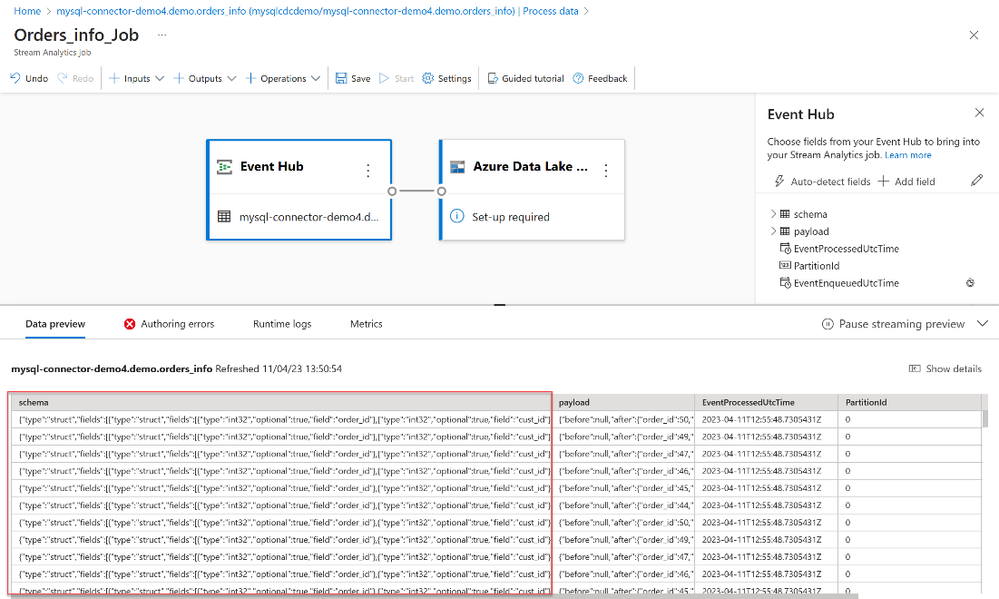
Task: Close the Orders_info_Job blade
Action: coord(974,35)
